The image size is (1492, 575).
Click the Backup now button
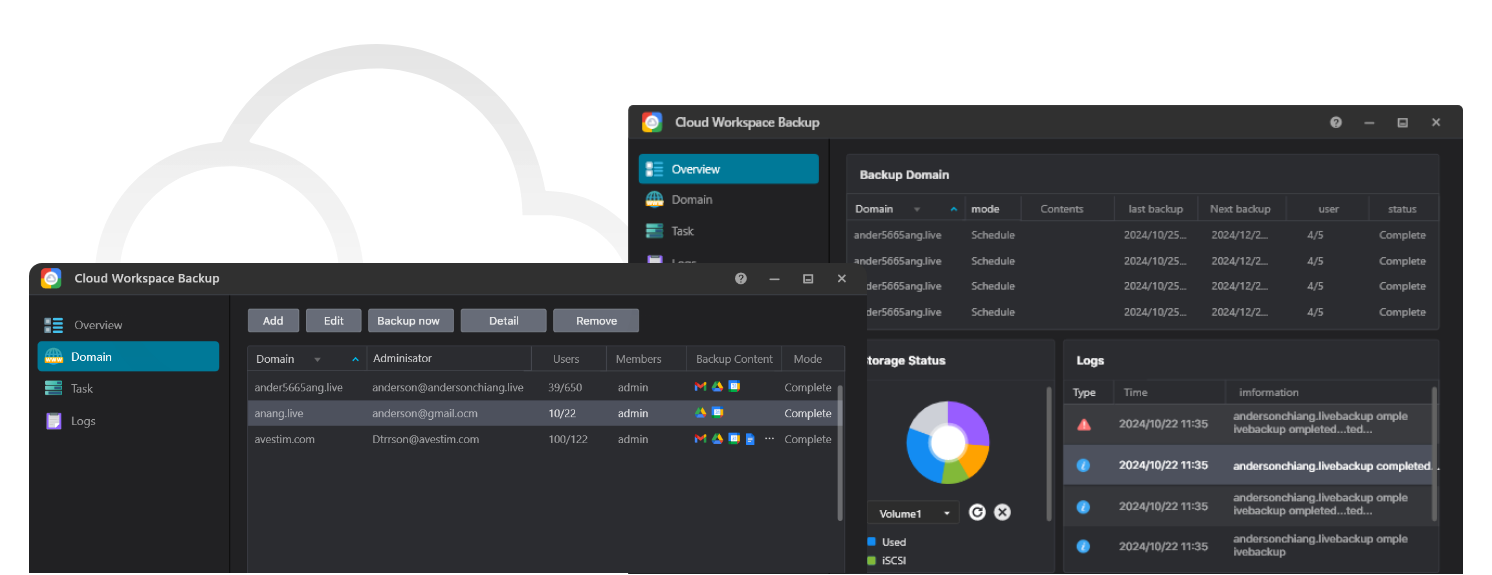[410, 321]
